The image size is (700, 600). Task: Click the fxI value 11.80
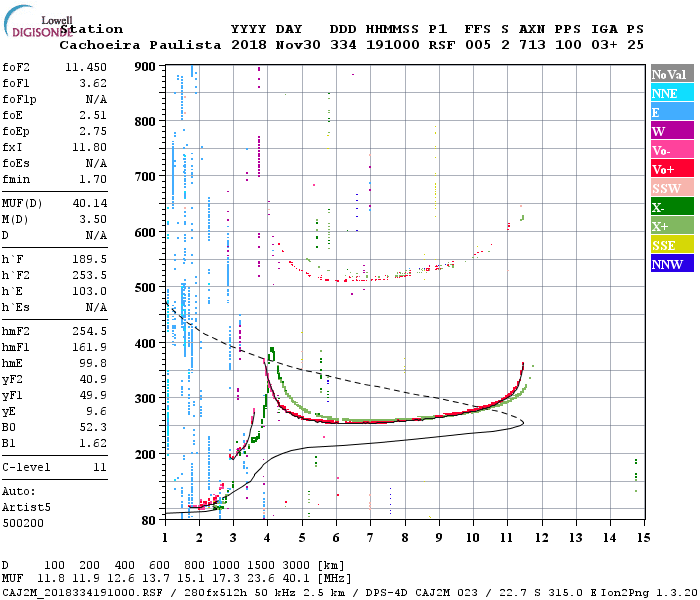click(x=89, y=147)
